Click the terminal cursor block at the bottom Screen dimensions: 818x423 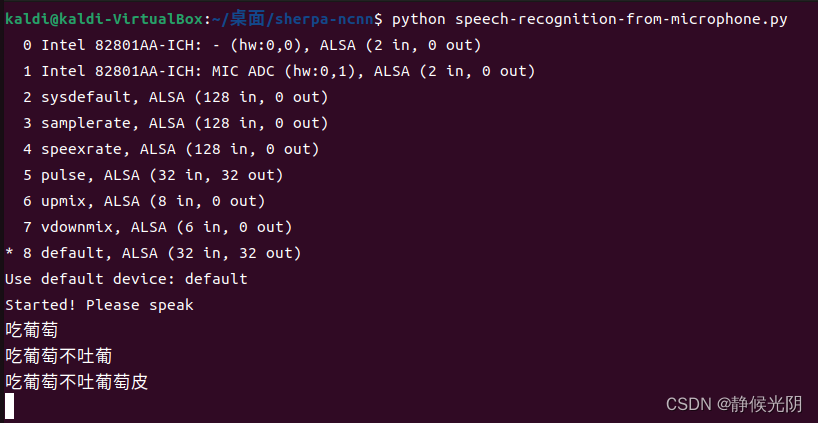[x=10, y=407]
